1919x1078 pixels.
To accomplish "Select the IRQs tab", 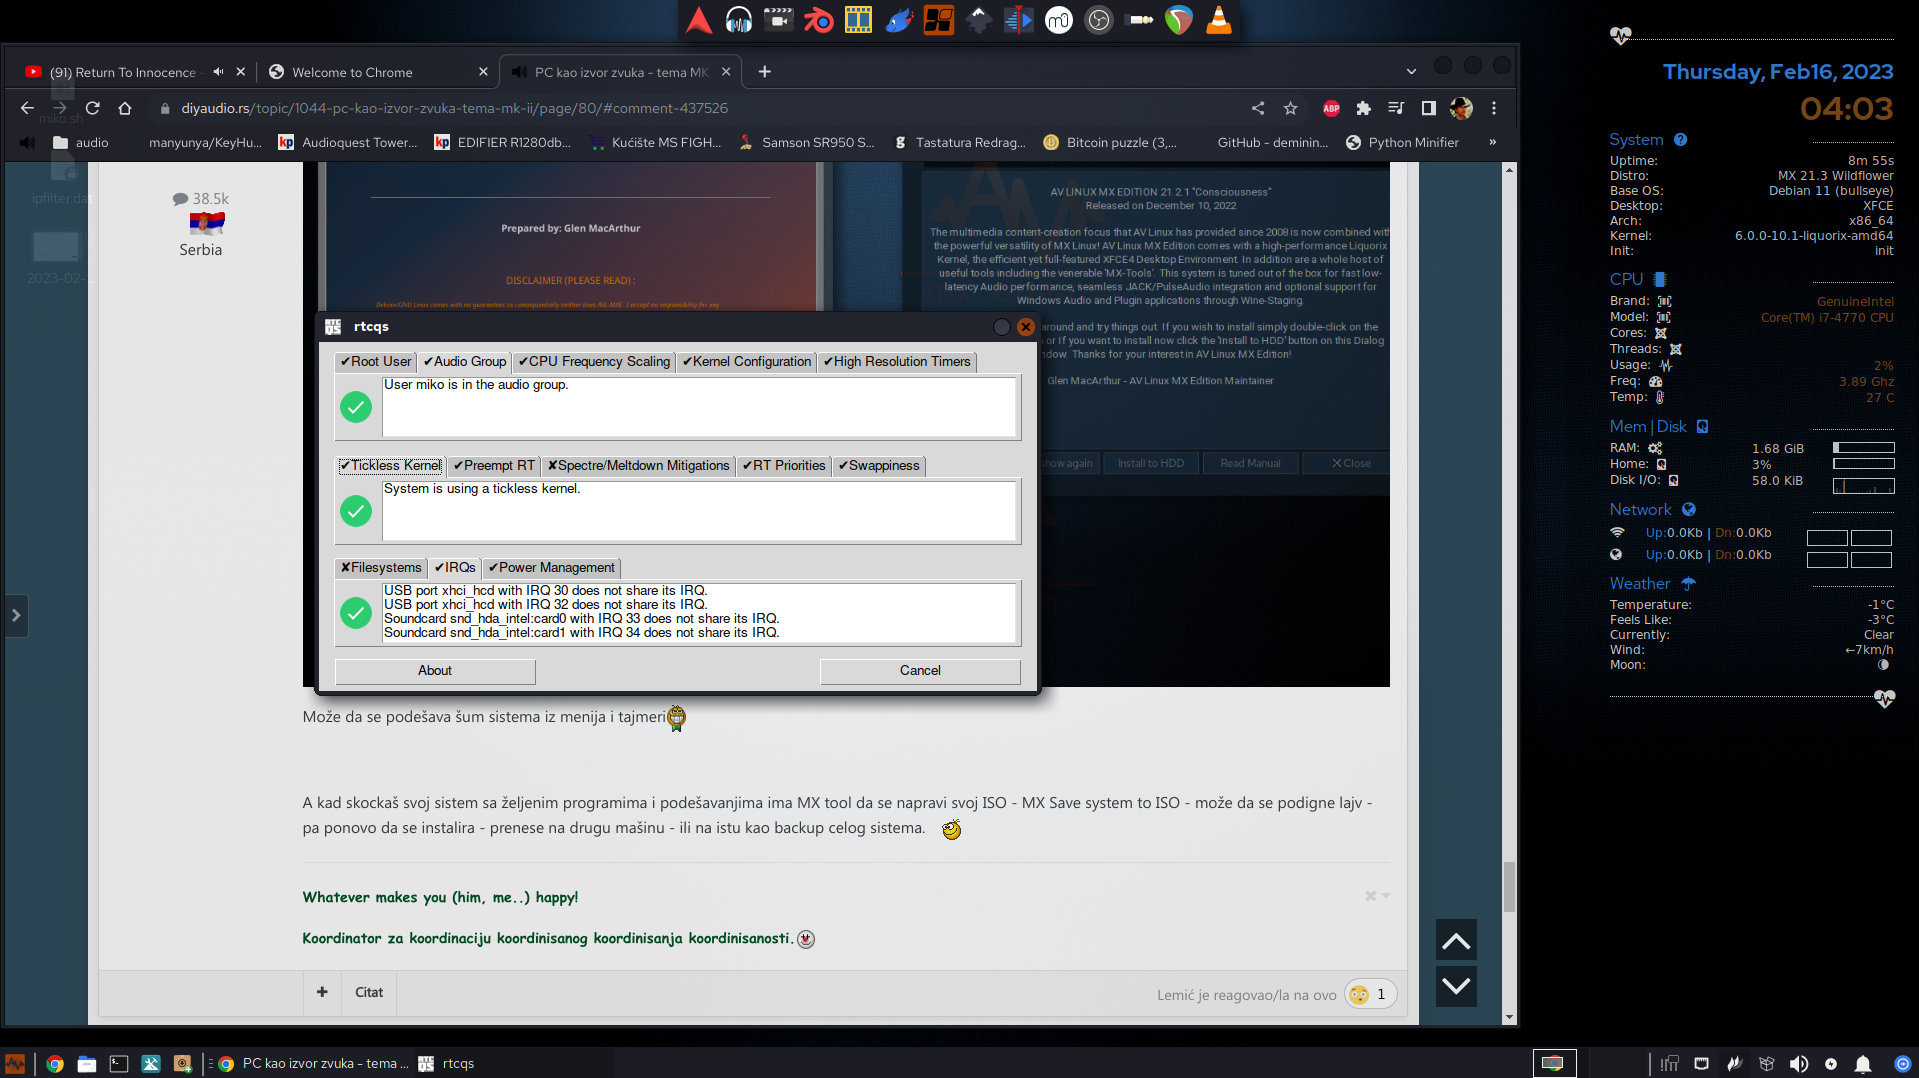I will (x=455, y=568).
